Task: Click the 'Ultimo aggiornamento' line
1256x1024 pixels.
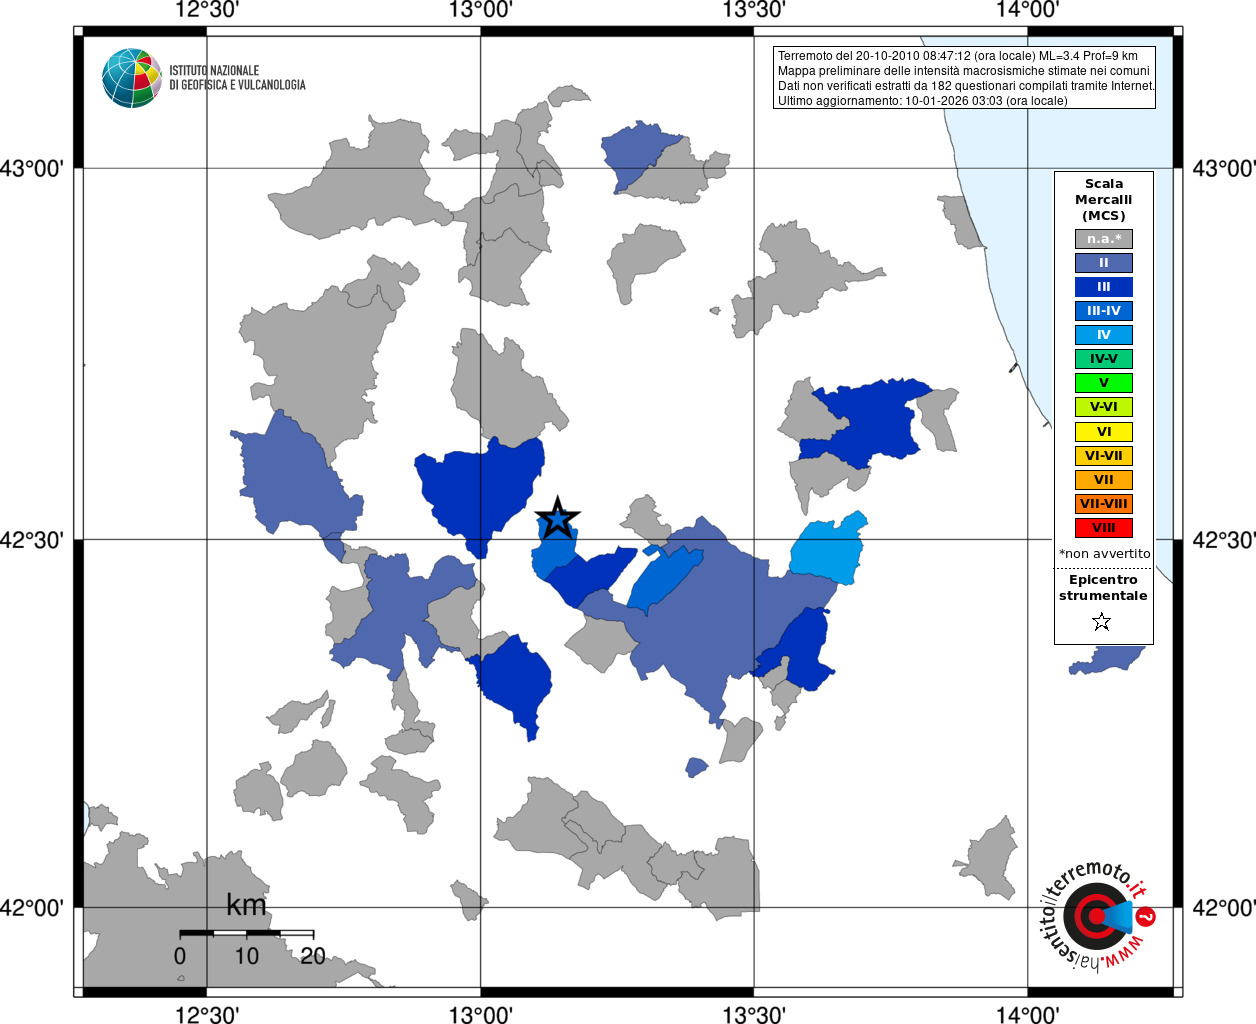Action: [922, 101]
